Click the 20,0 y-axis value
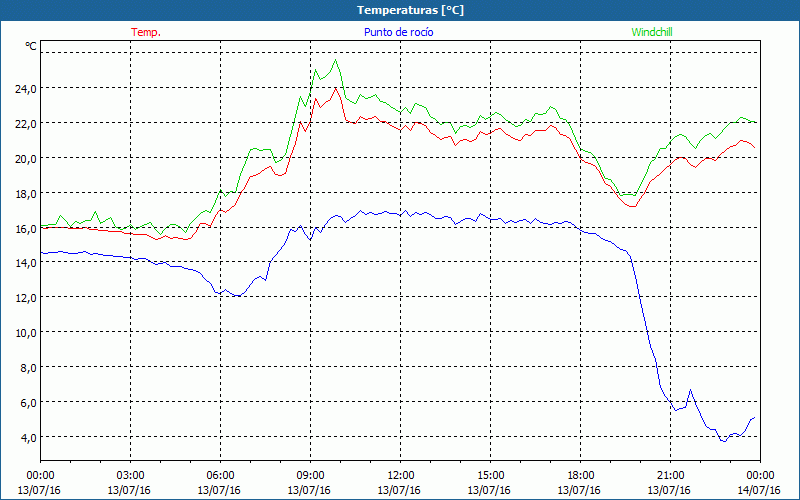This screenshot has height=500, width=800. 26,159
